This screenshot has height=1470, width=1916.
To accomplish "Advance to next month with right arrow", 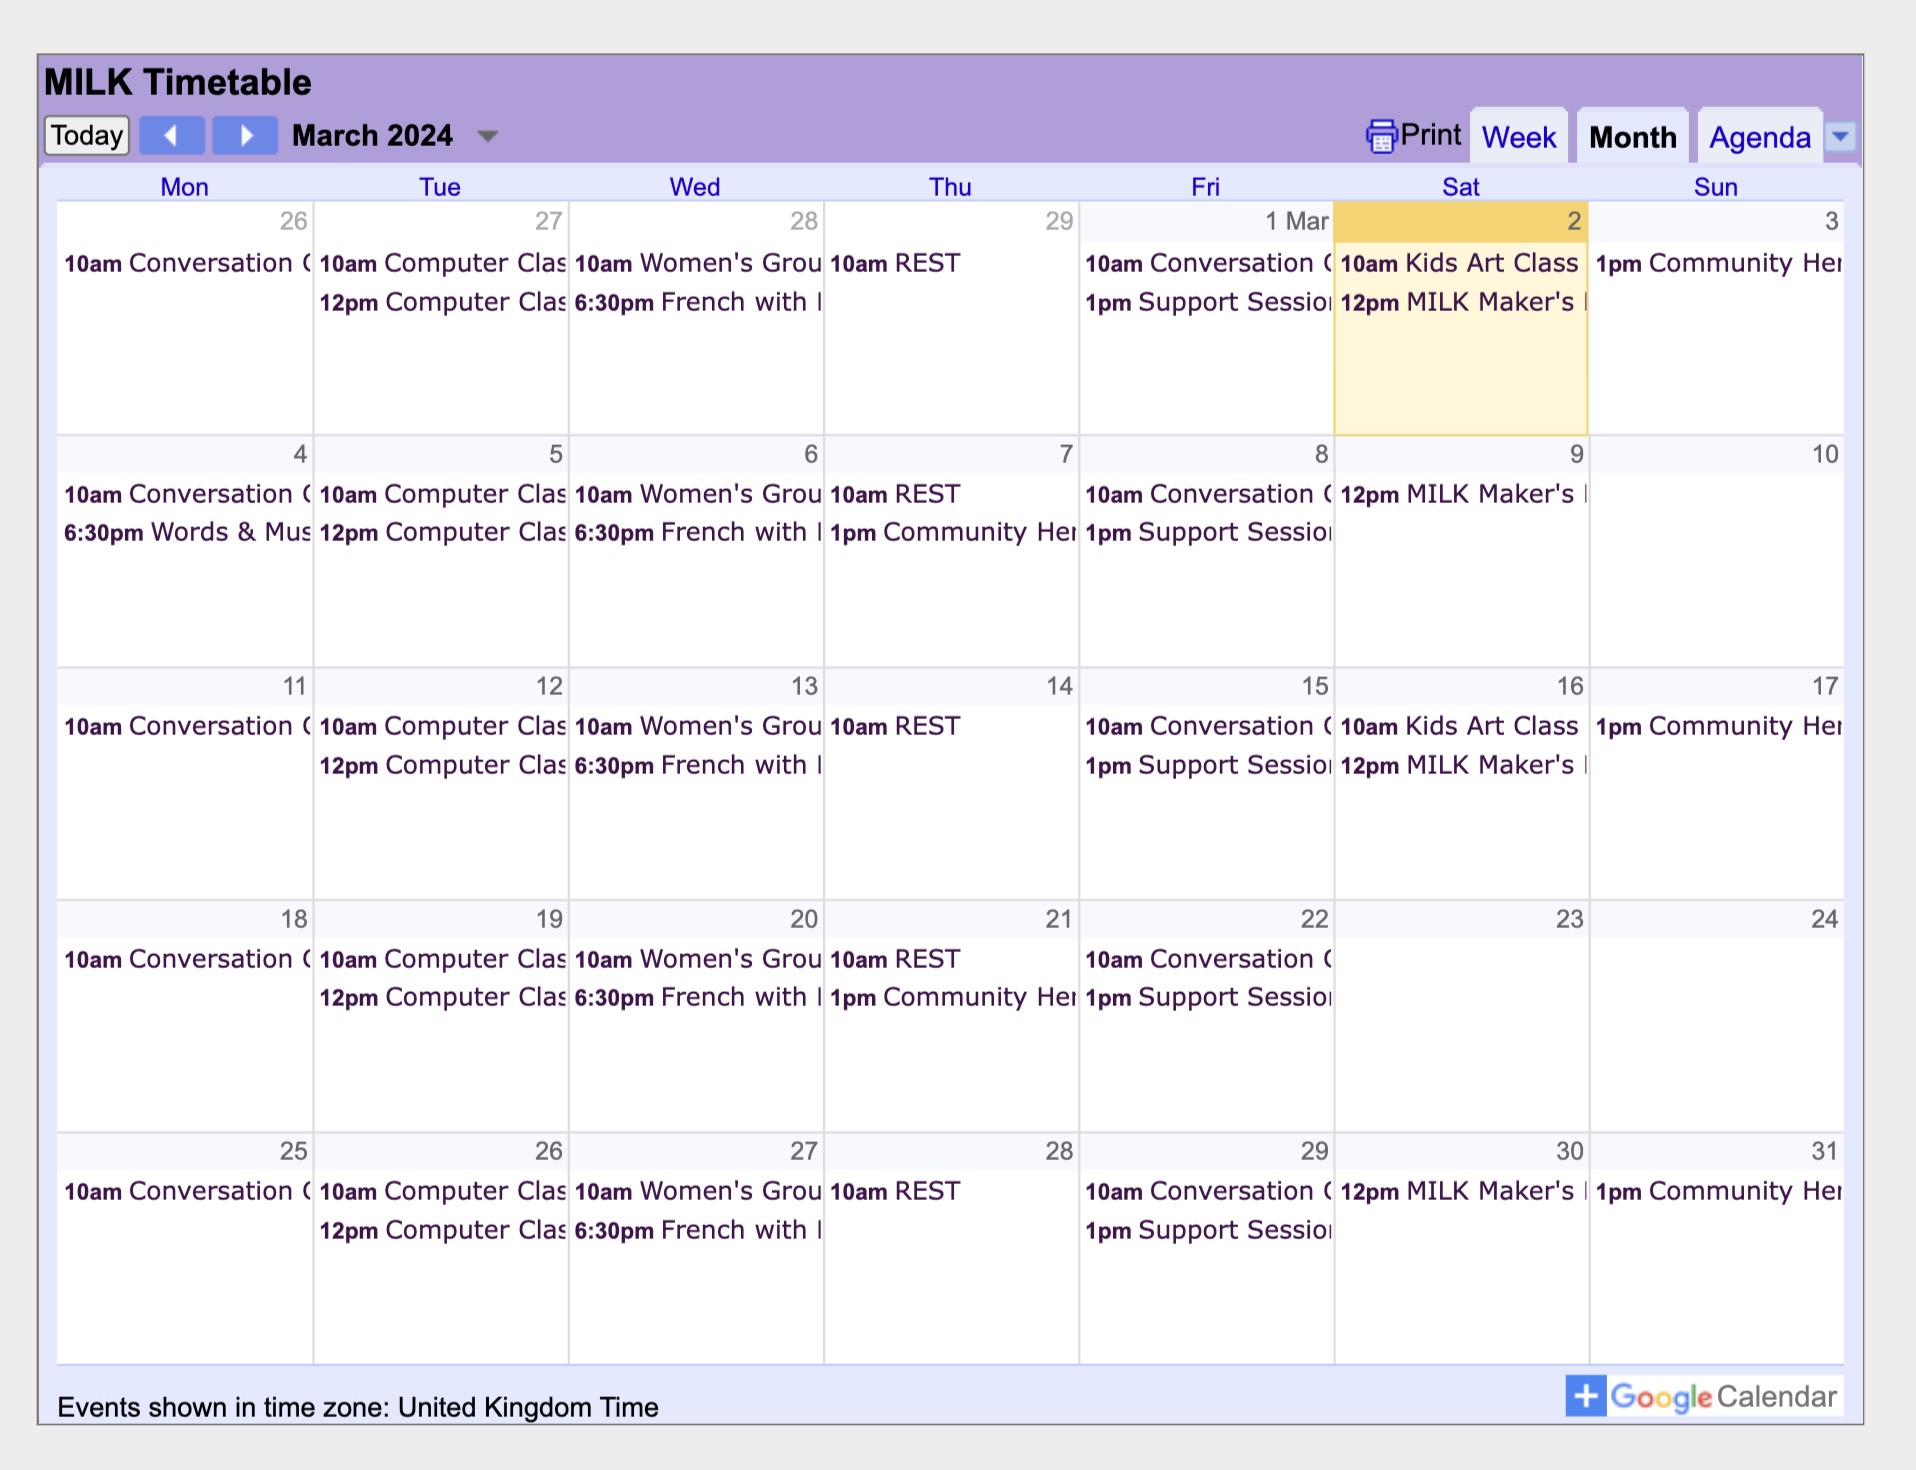I will pos(245,135).
